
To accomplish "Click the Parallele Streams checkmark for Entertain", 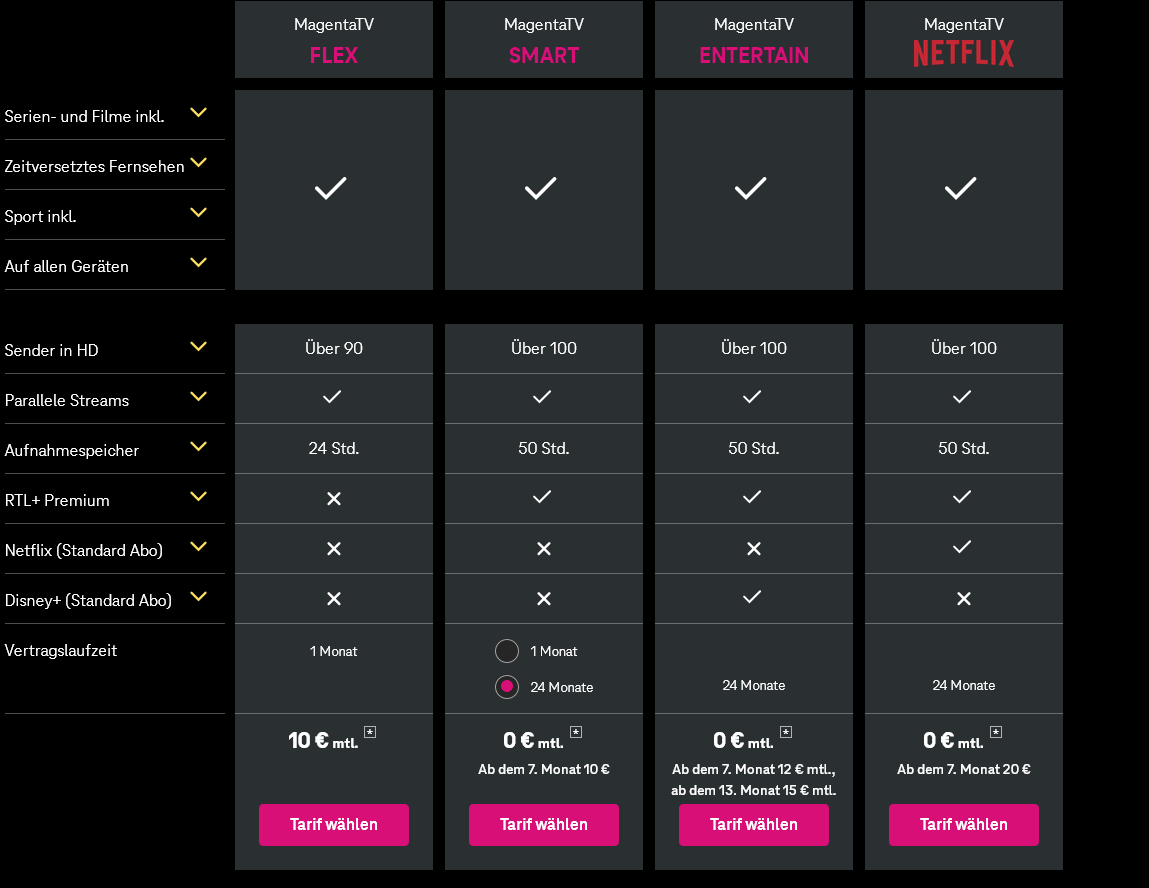I will 752,397.
